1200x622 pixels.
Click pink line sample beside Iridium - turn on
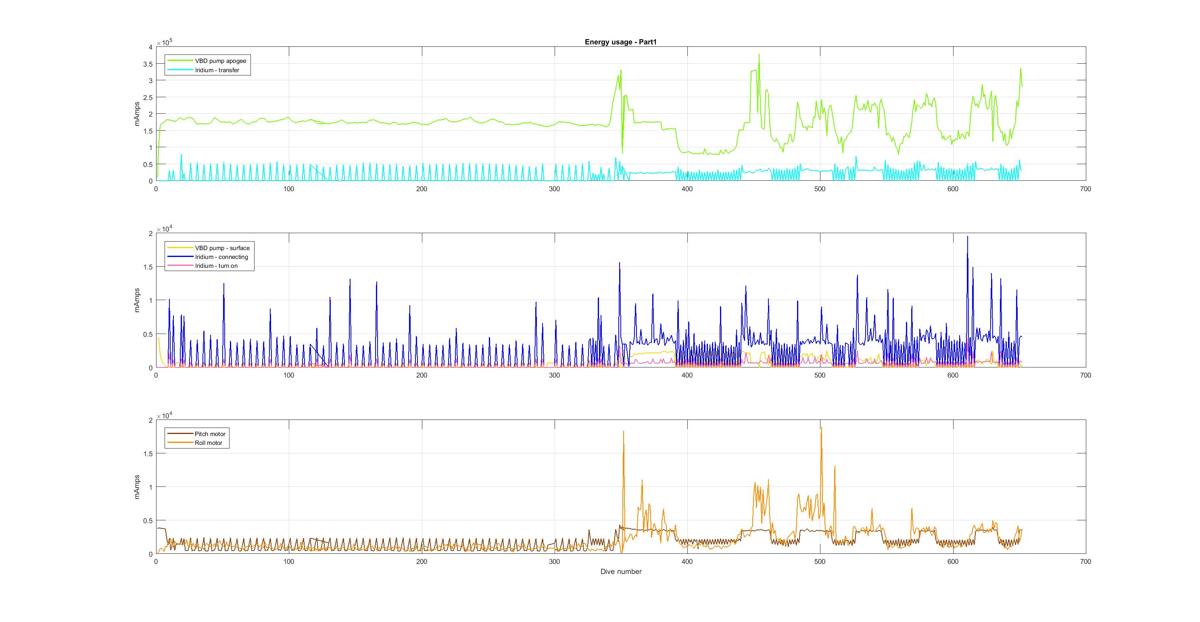[179, 267]
